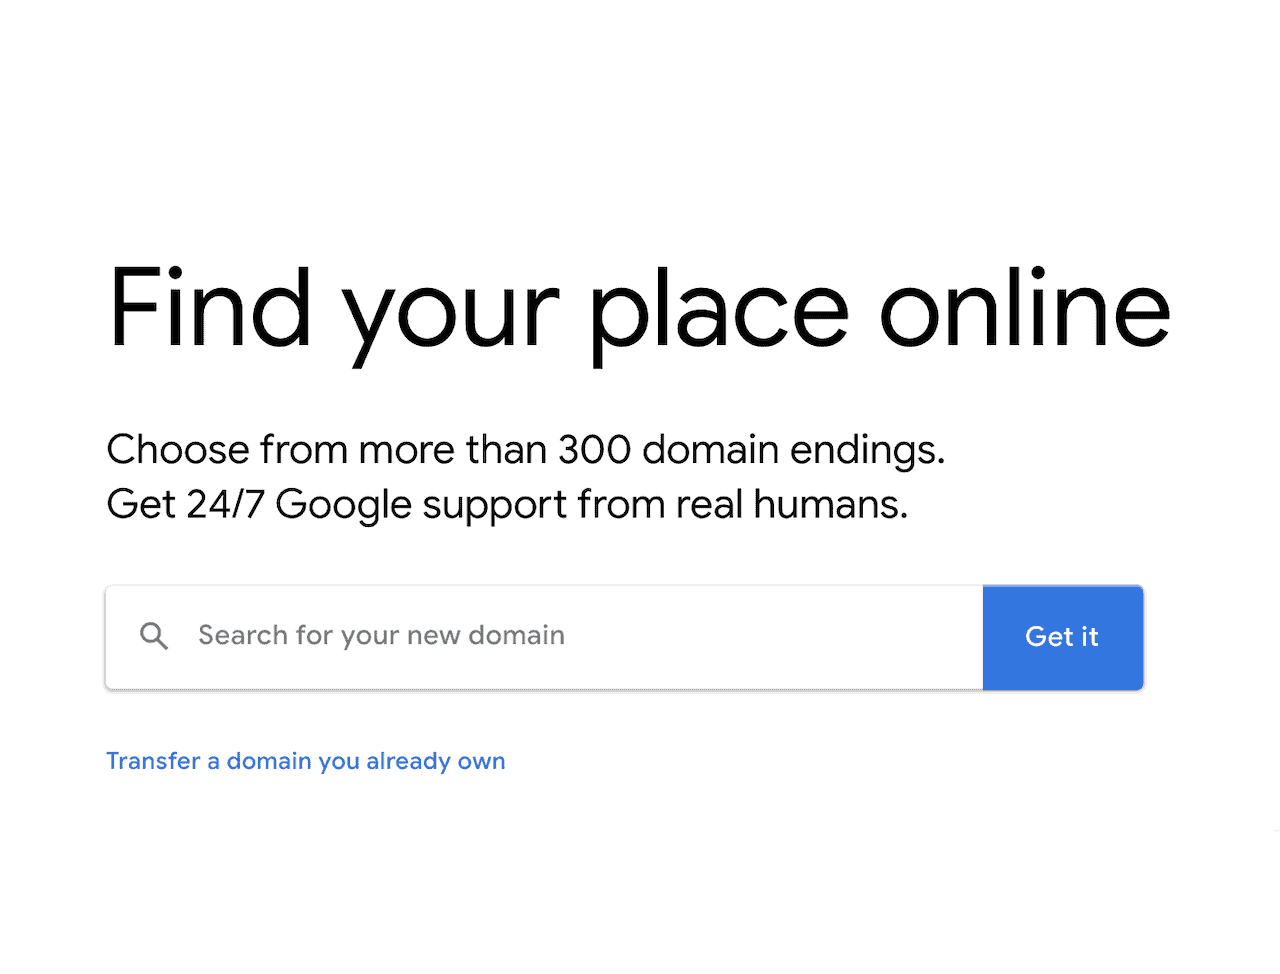This screenshot has height=974, width=1280.
Task: Click the word 'support' in the subtitle
Action: 494,508
